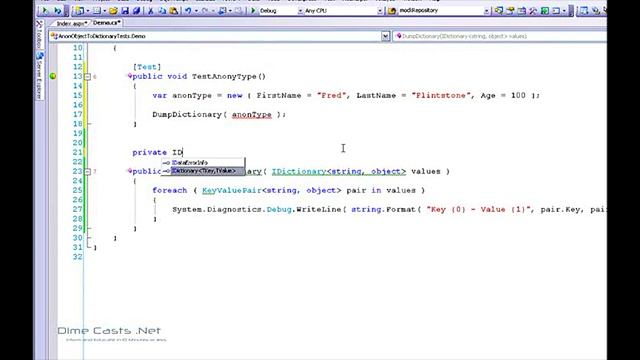The width and height of the screenshot is (640, 360).
Task: Click the green Start Page icon
Action: 544,11
